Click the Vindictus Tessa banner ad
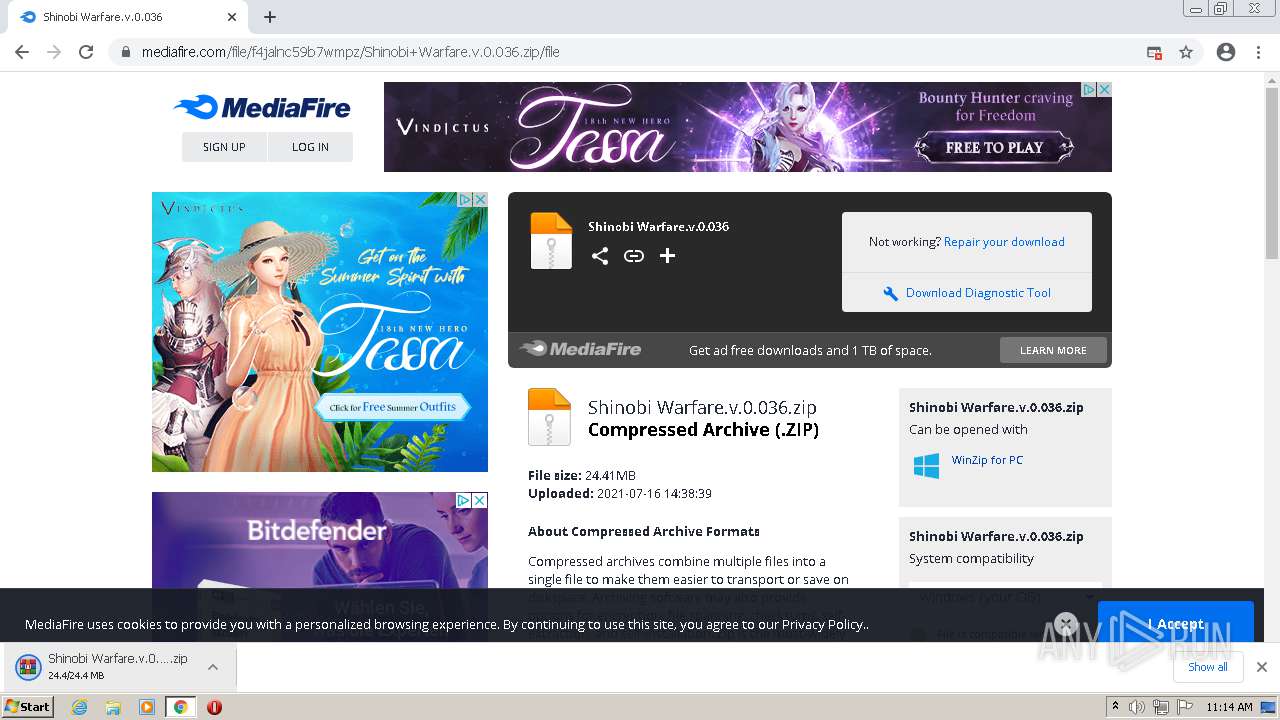Image resolution: width=1280 pixels, height=720 pixels. point(748,127)
